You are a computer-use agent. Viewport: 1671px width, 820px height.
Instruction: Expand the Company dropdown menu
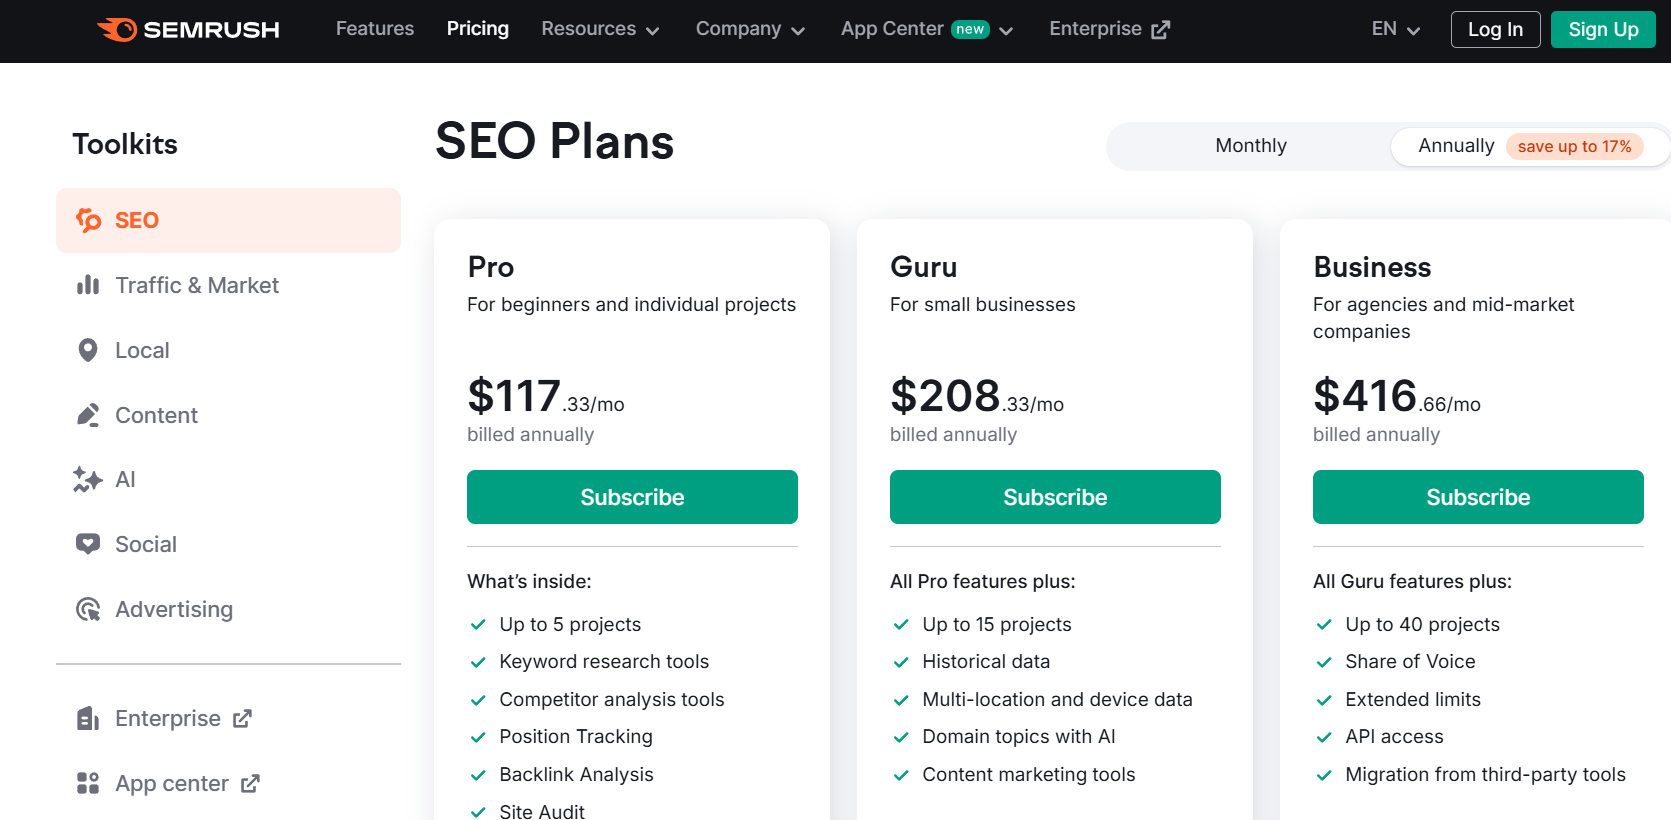pyautogui.click(x=750, y=29)
